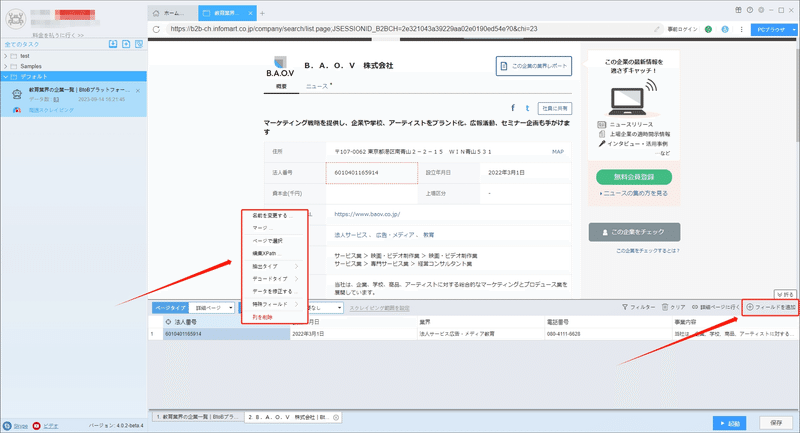Click the MAP link
Image resolution: width=800 pixels, height=433 pixels.
558,152
